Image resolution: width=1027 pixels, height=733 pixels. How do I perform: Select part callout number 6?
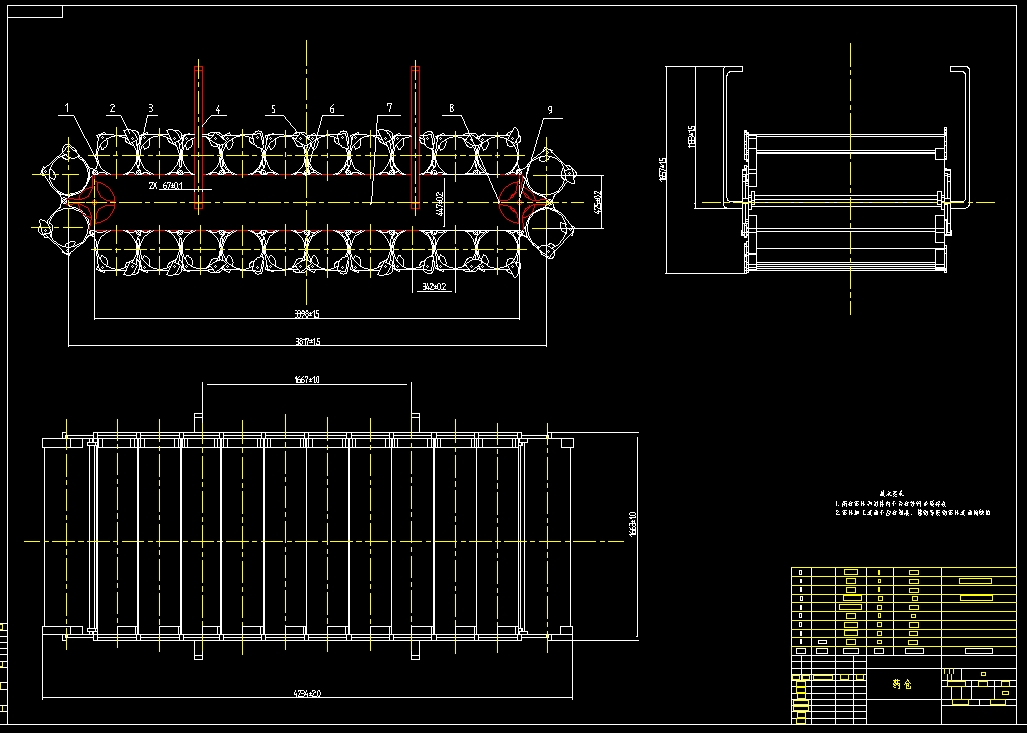[332, 109]
